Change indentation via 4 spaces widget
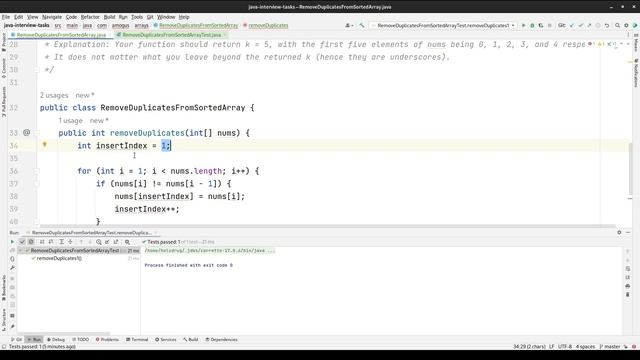The image size is (640, 360). point(585,347)
